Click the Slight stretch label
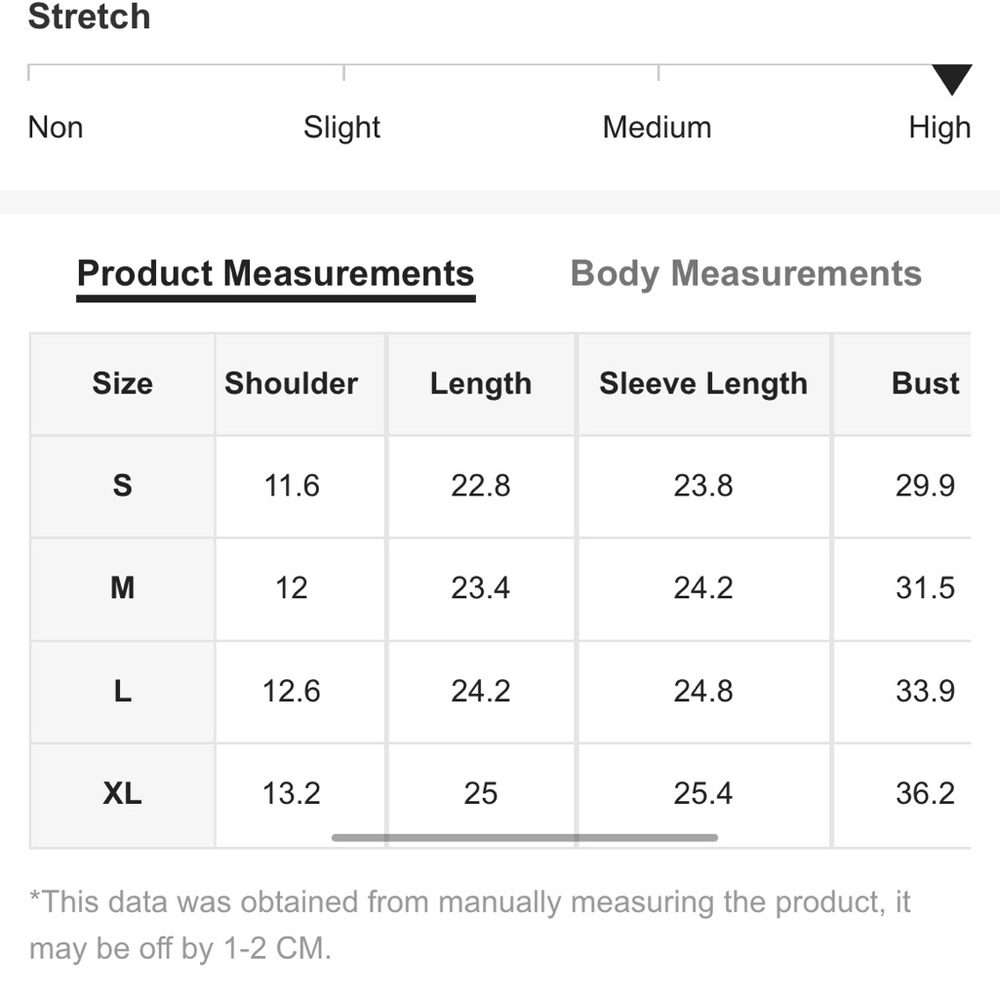 [342, 128]
